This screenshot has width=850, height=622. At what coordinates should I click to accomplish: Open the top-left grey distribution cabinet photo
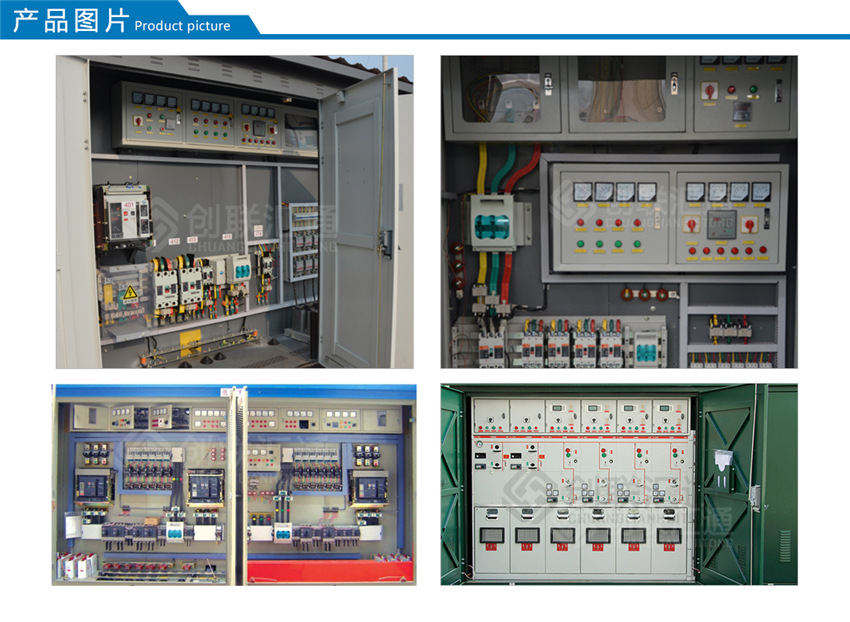pos(234,211)
